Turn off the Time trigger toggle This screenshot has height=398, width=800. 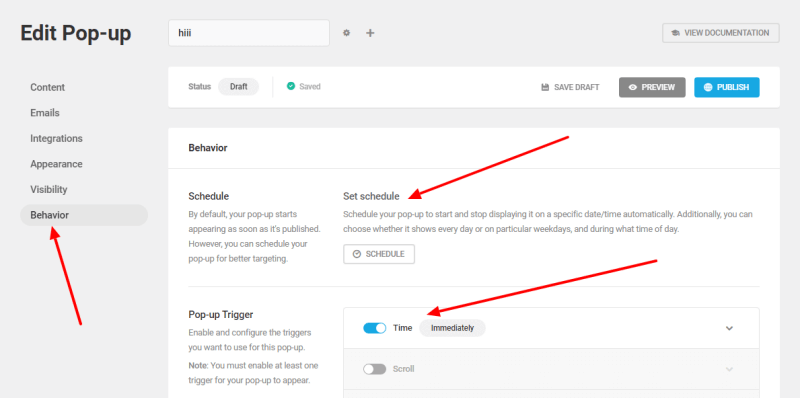point(374,328)
